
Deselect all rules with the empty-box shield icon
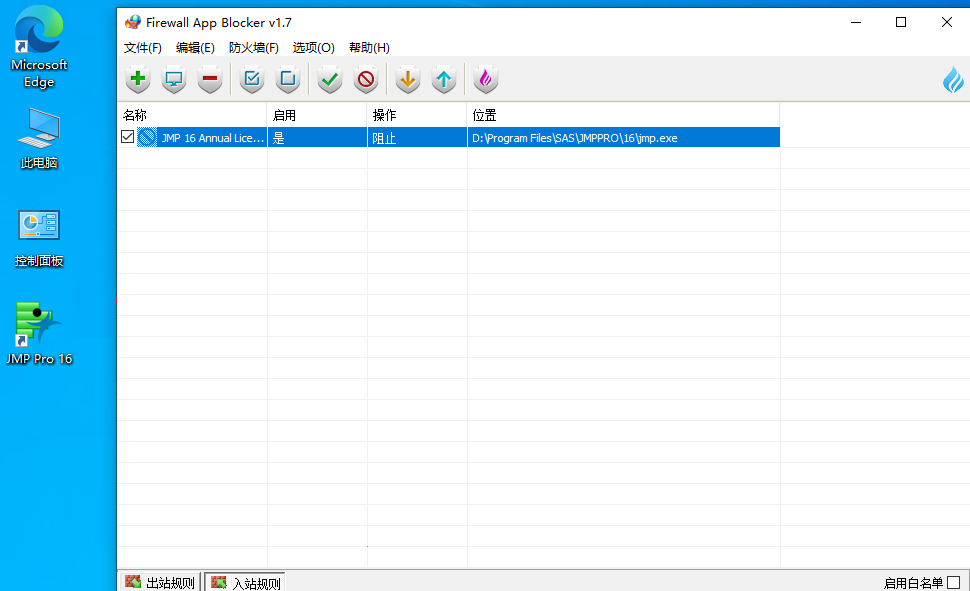coord(287,79)
